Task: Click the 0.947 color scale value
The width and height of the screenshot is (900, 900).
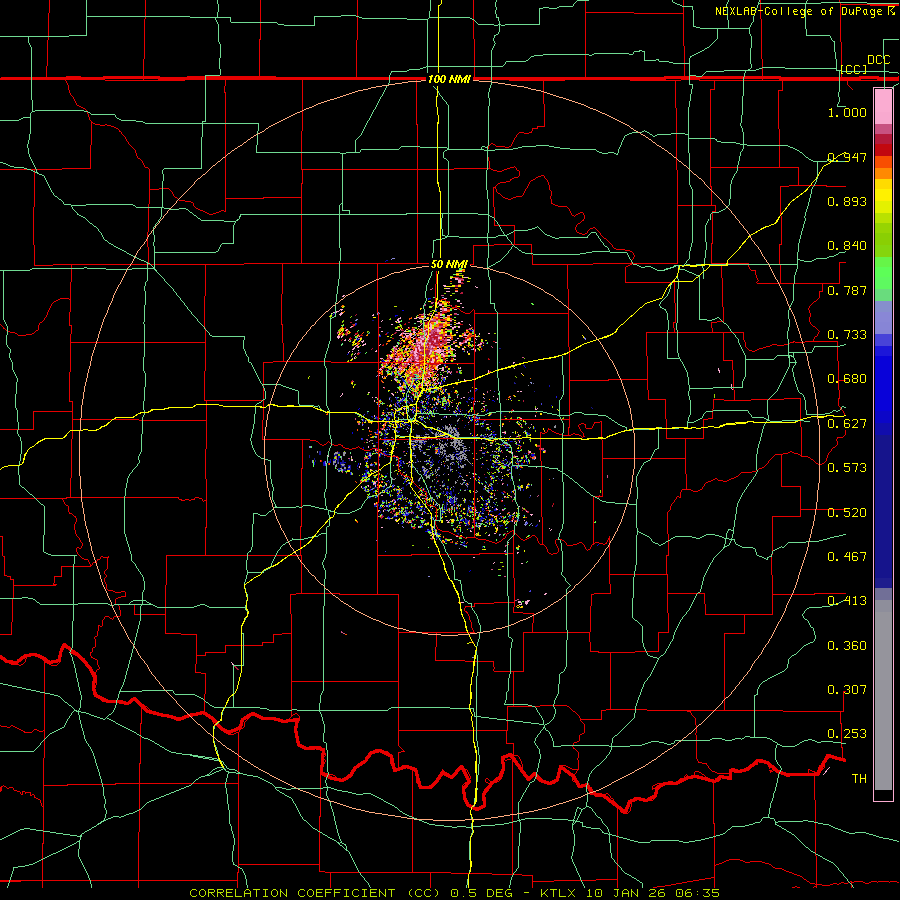Action: tap(847, 157)
